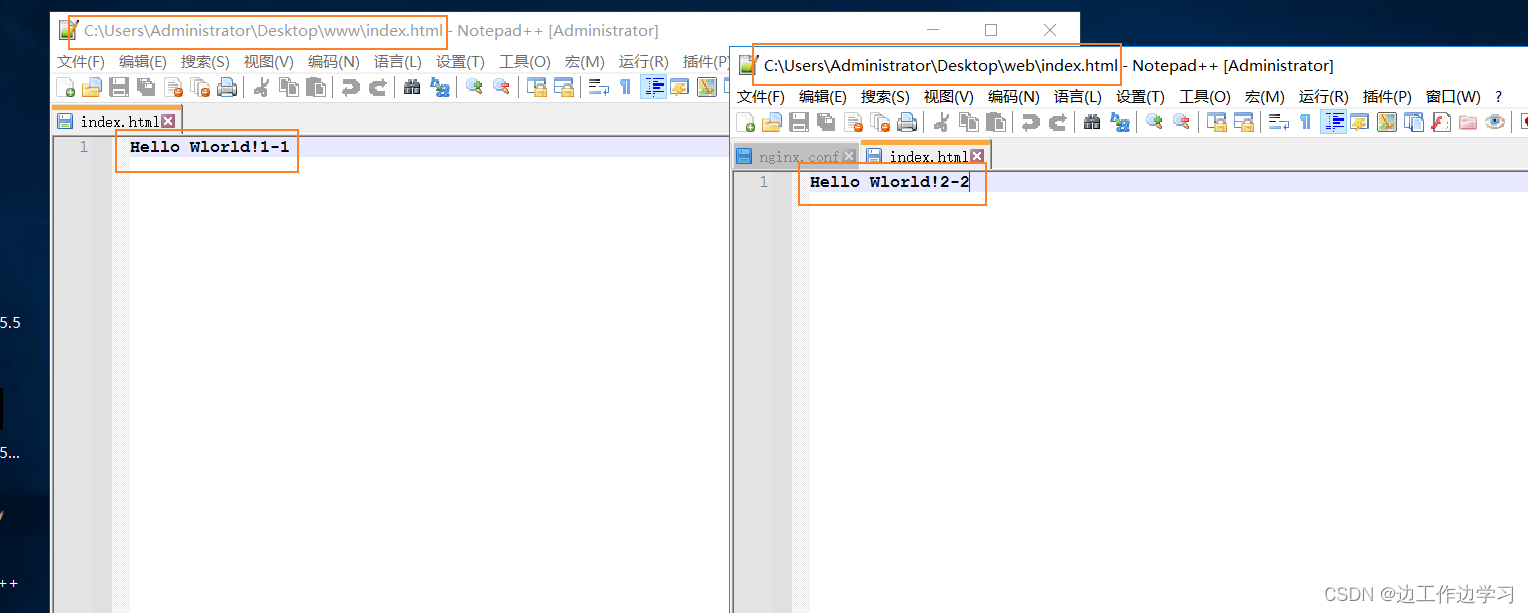
Task: Click Print icon in www window toolbar
Action: coord(227,87)
